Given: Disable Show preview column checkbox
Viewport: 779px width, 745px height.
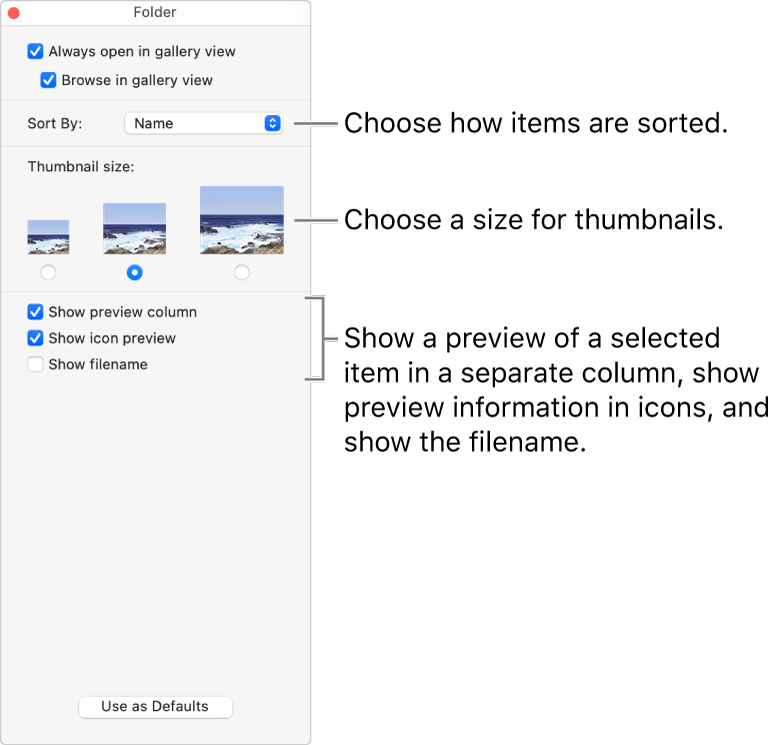Looking at the screenshot, I should pyautogui.click(x=35, y=312).
